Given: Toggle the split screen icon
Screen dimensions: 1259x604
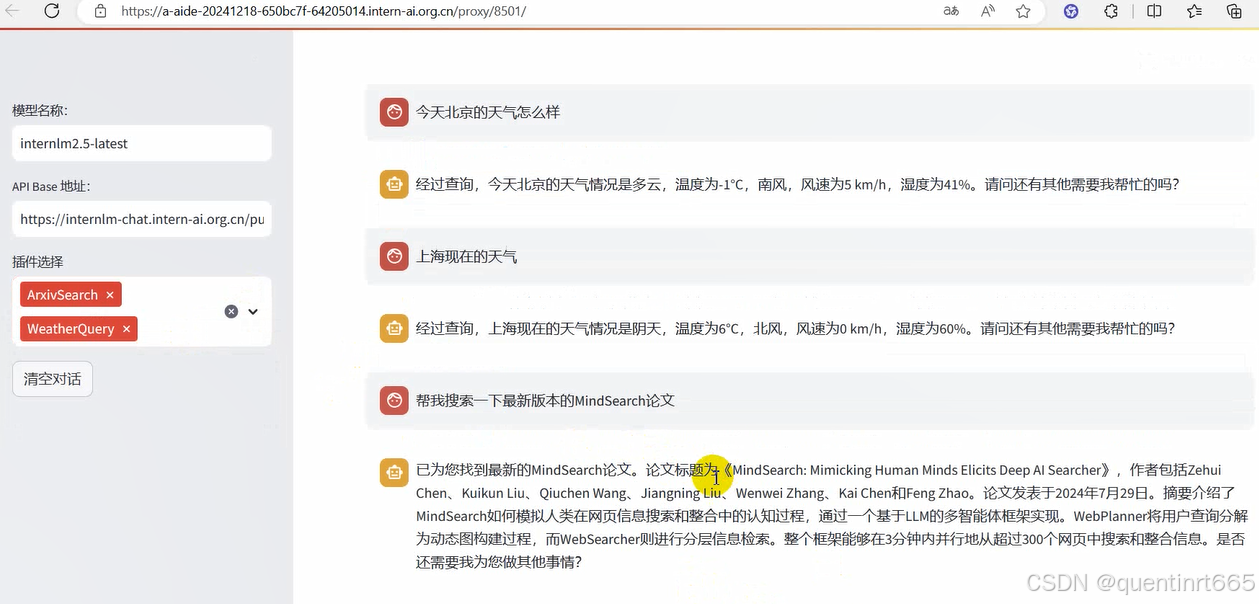Looking at the screenshot, I should [1154, 11].
